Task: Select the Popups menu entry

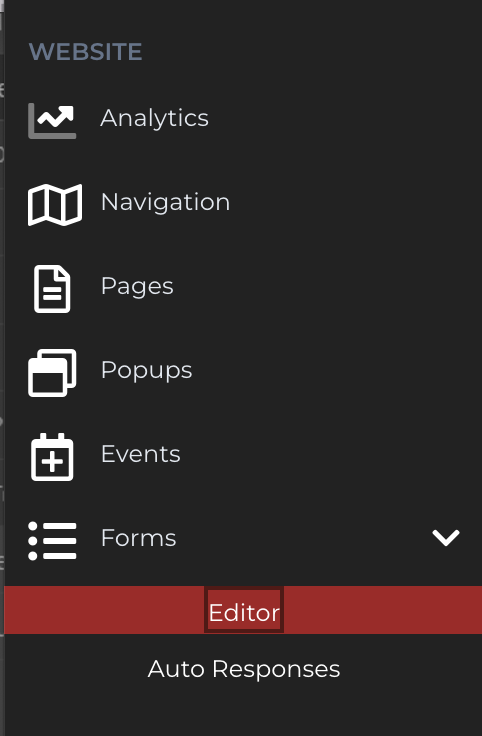Action: click(x=146, y=370)
